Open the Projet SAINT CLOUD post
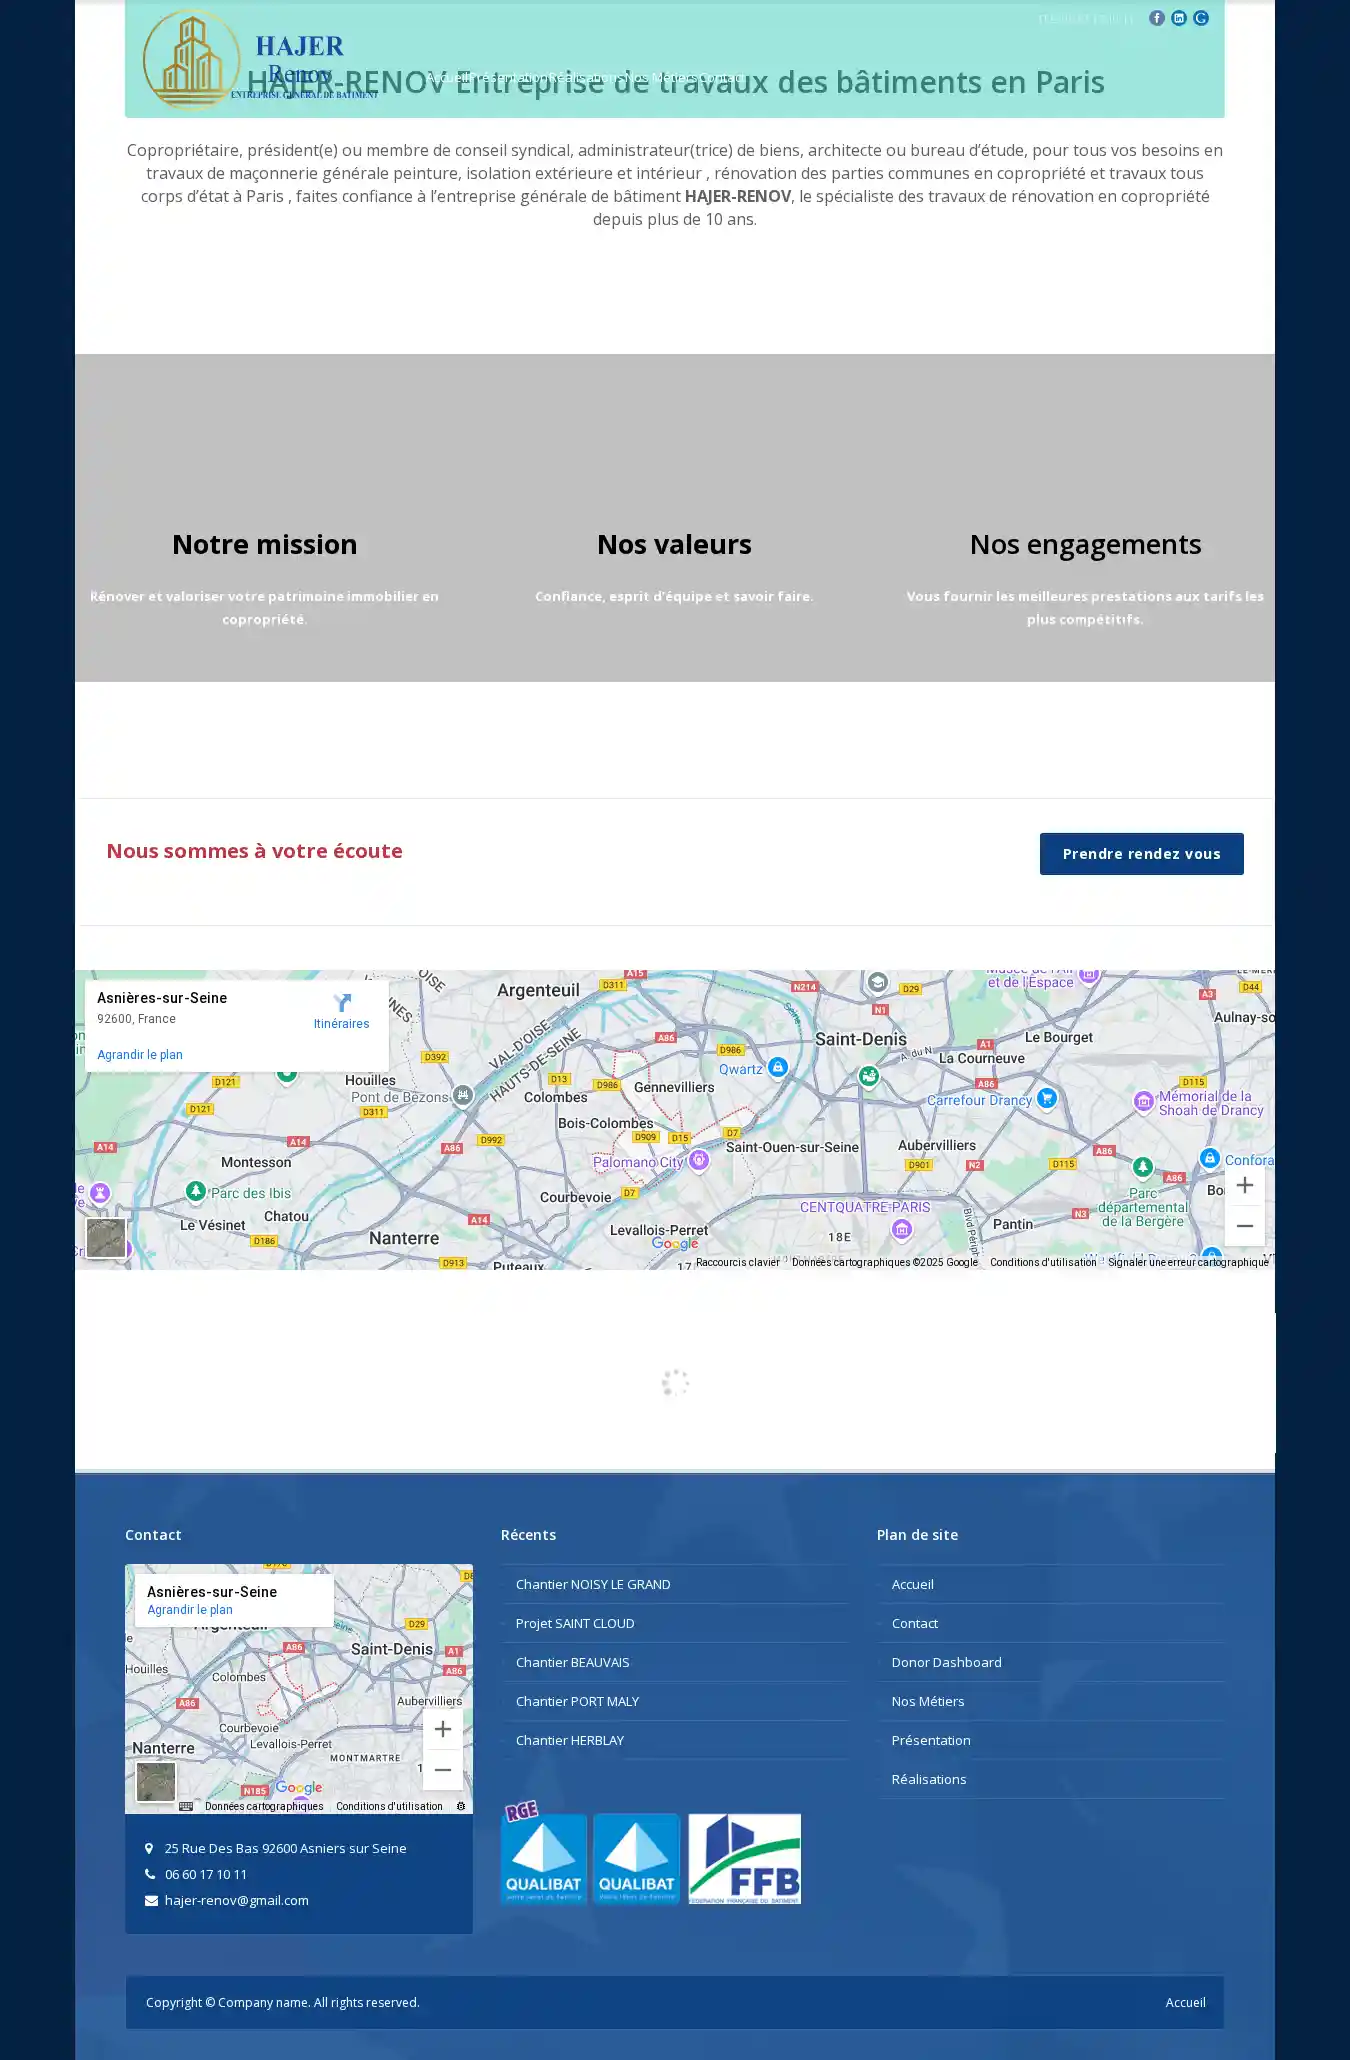The height and width of the screenshot is (2060, 1350). click(x=575, y=1623)
